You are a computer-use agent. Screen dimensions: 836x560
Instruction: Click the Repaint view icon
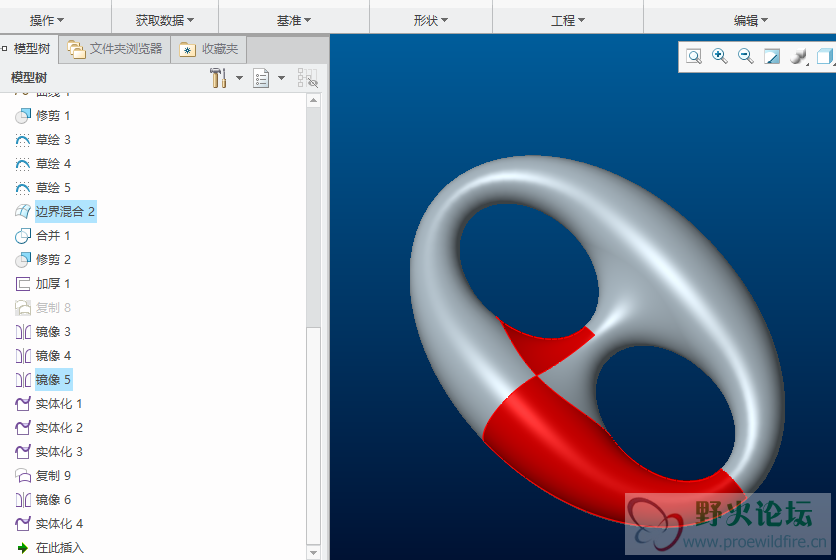coord(771,56)
